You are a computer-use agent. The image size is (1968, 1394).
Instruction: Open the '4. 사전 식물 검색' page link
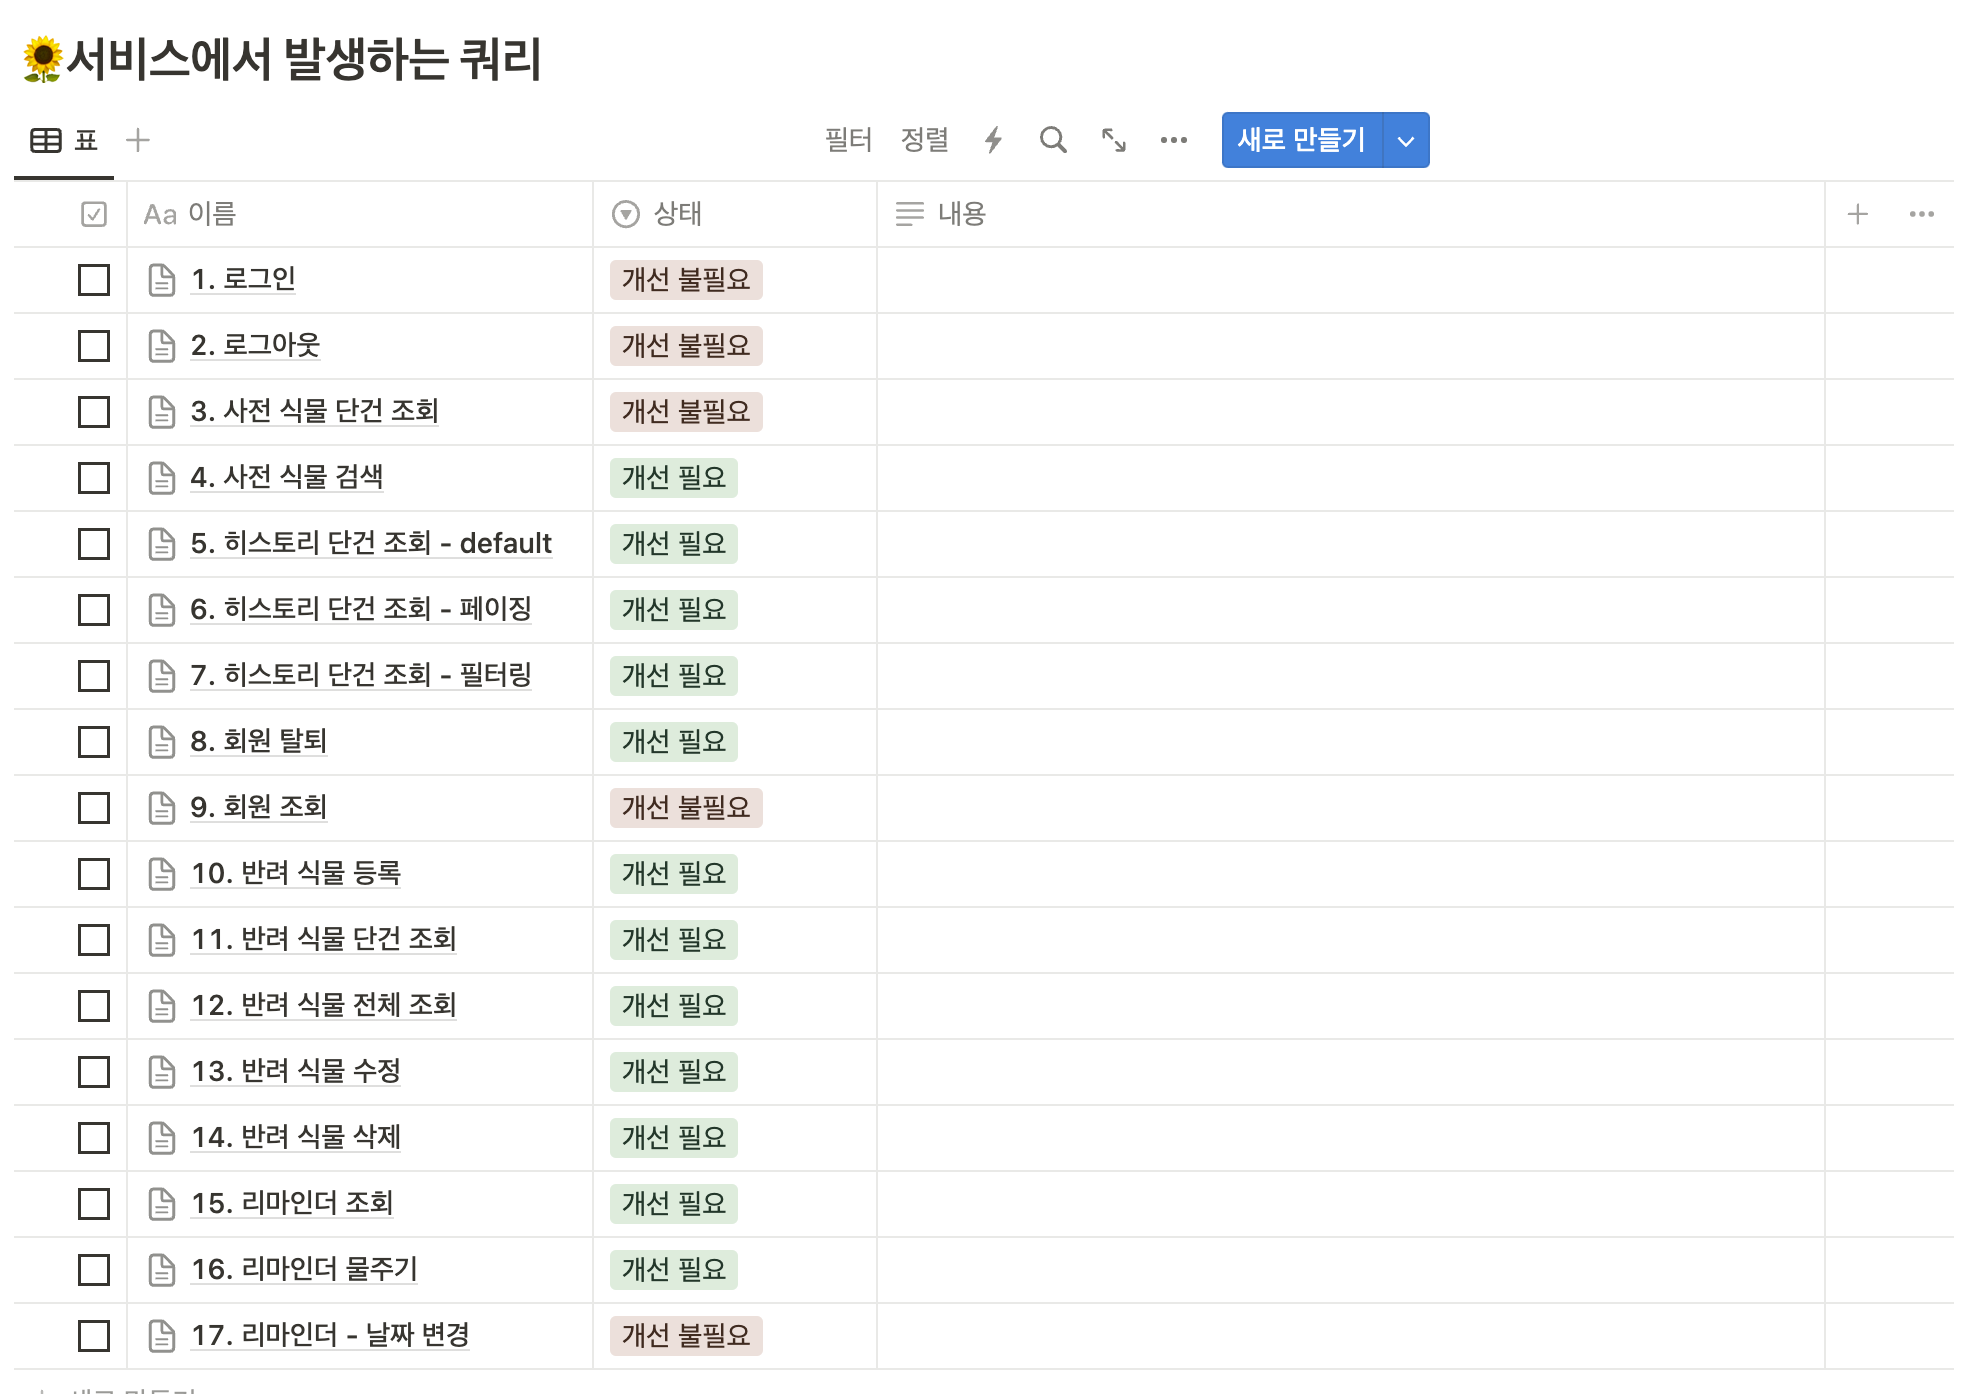click(286, 477)
